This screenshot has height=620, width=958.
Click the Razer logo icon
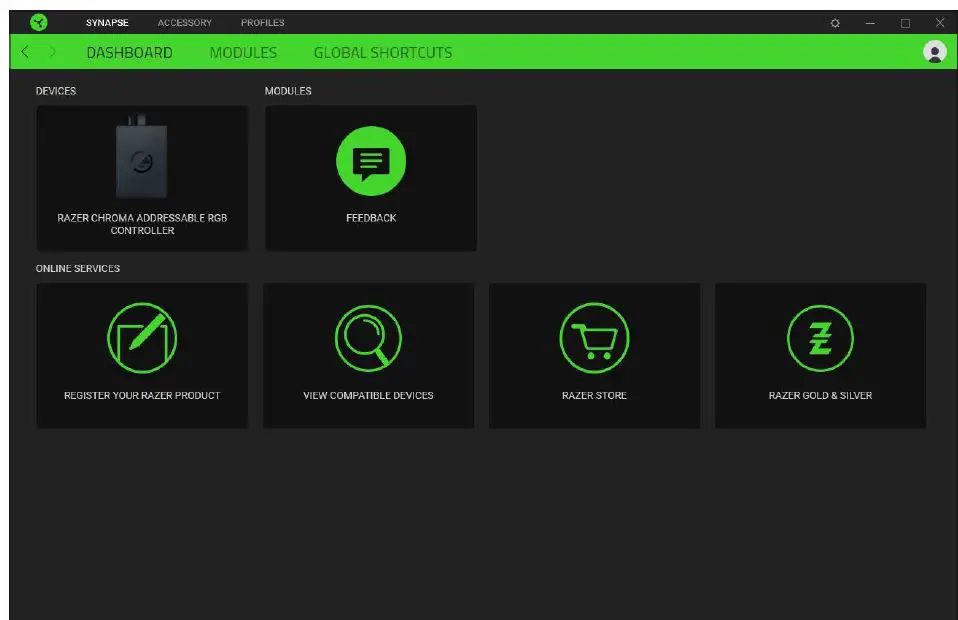38,22
